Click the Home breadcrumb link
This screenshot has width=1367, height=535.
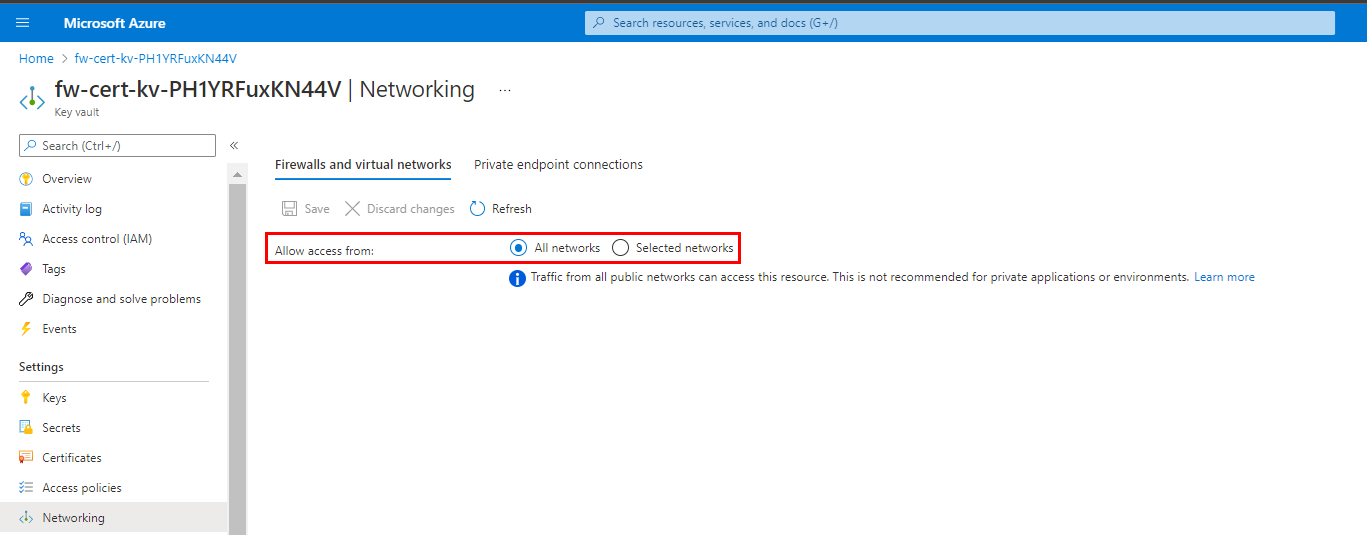[36, 59]
